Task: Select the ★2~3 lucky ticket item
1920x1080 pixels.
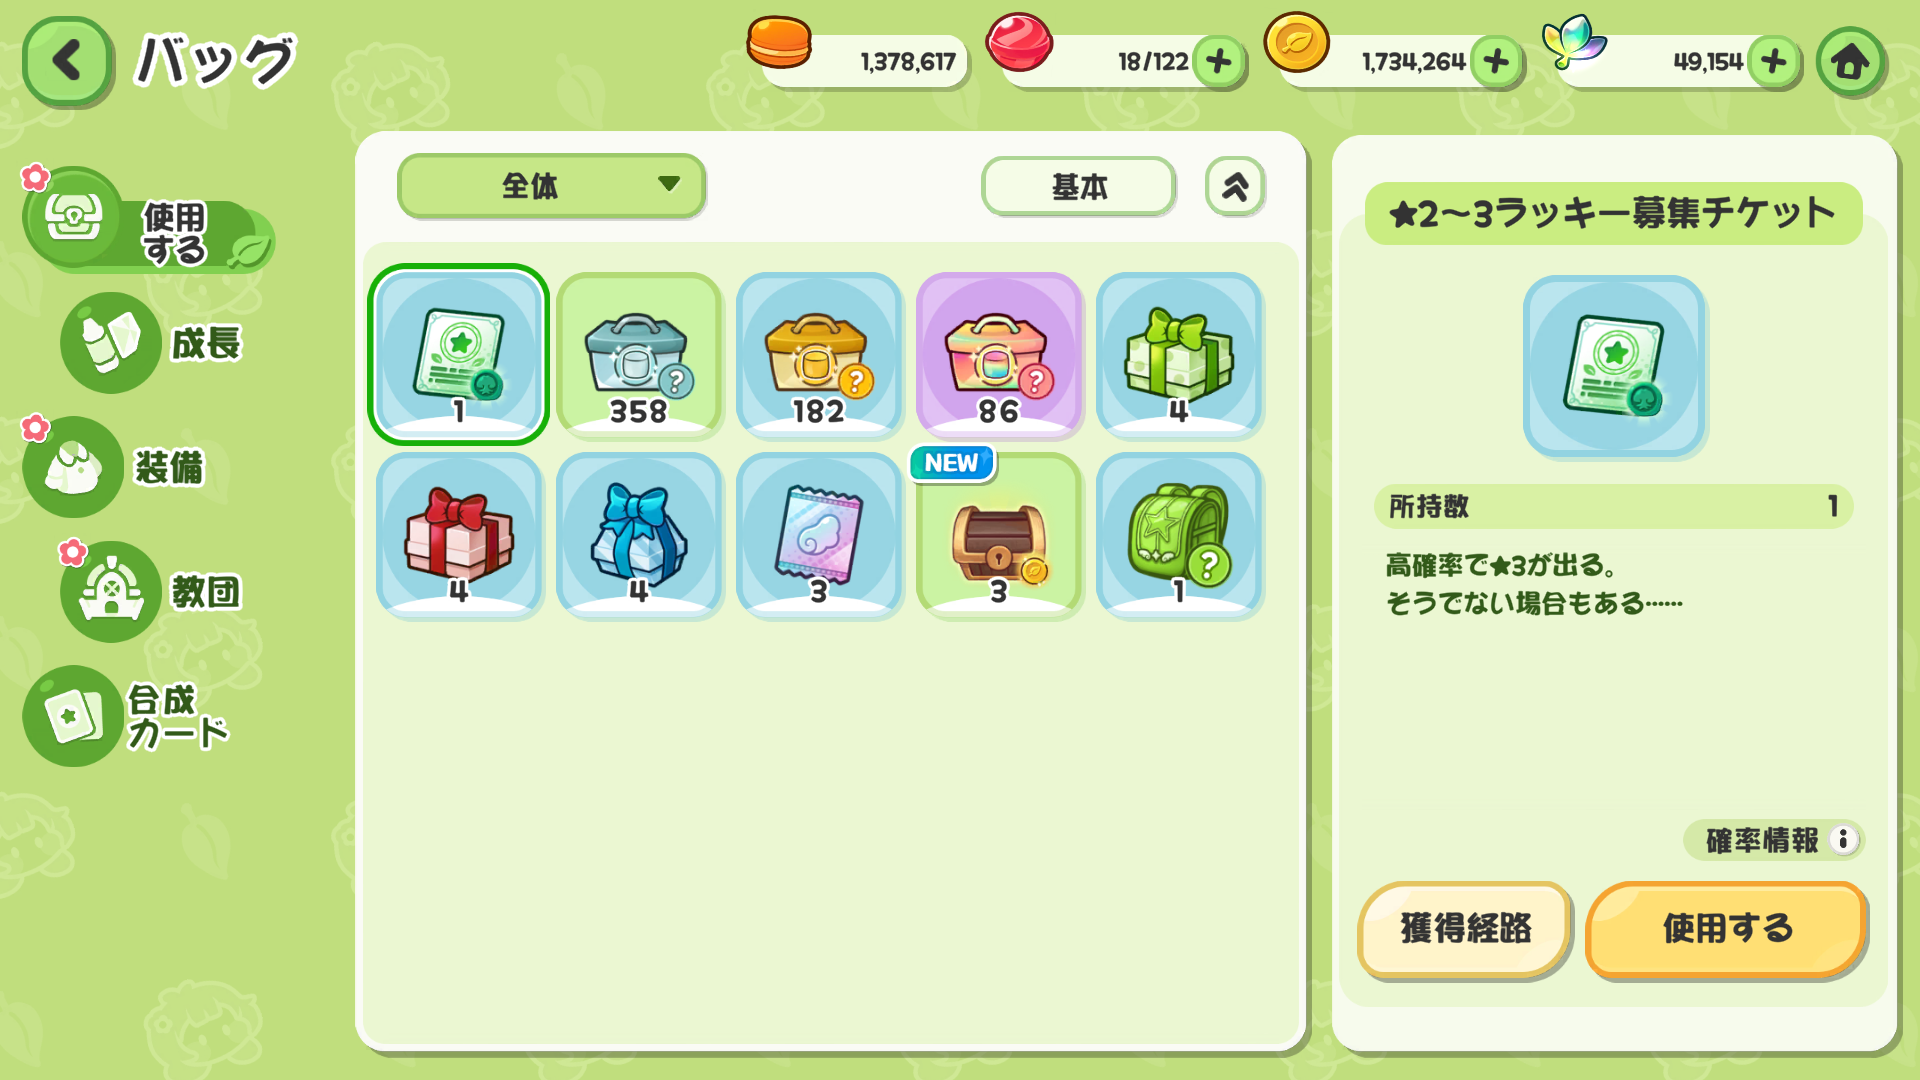Action: click(459, 354)
